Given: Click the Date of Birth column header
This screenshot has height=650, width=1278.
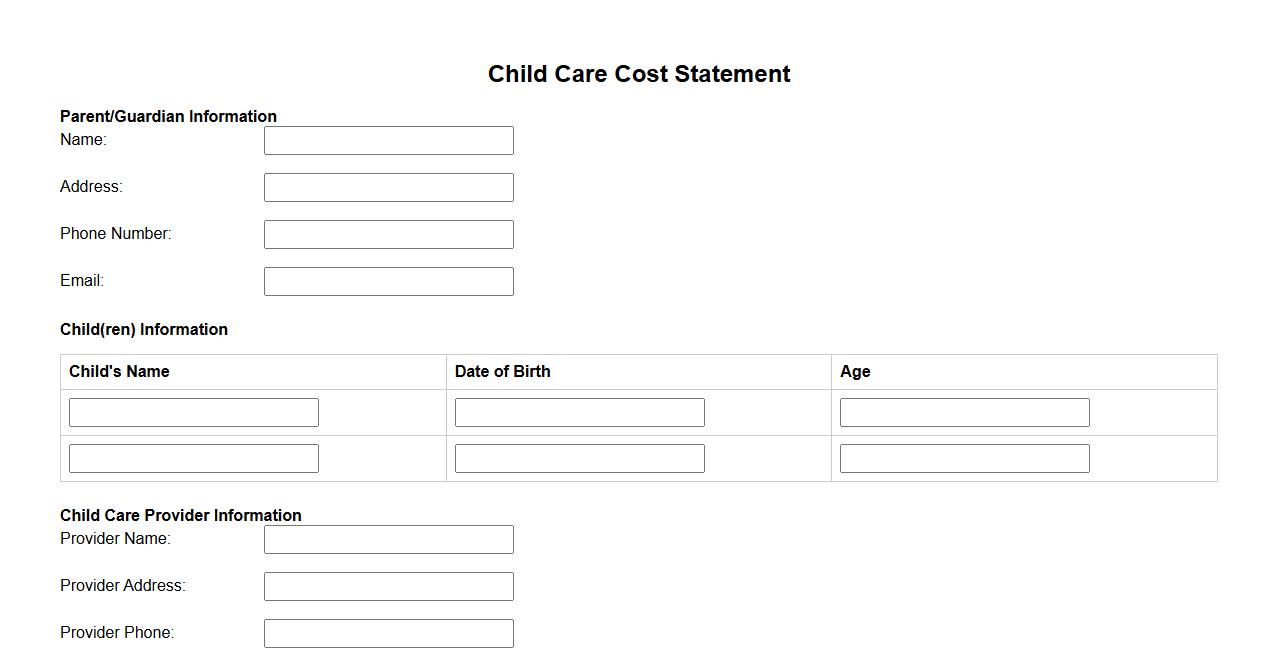Looking at the screenshot, I should click(x=502, y=372).
